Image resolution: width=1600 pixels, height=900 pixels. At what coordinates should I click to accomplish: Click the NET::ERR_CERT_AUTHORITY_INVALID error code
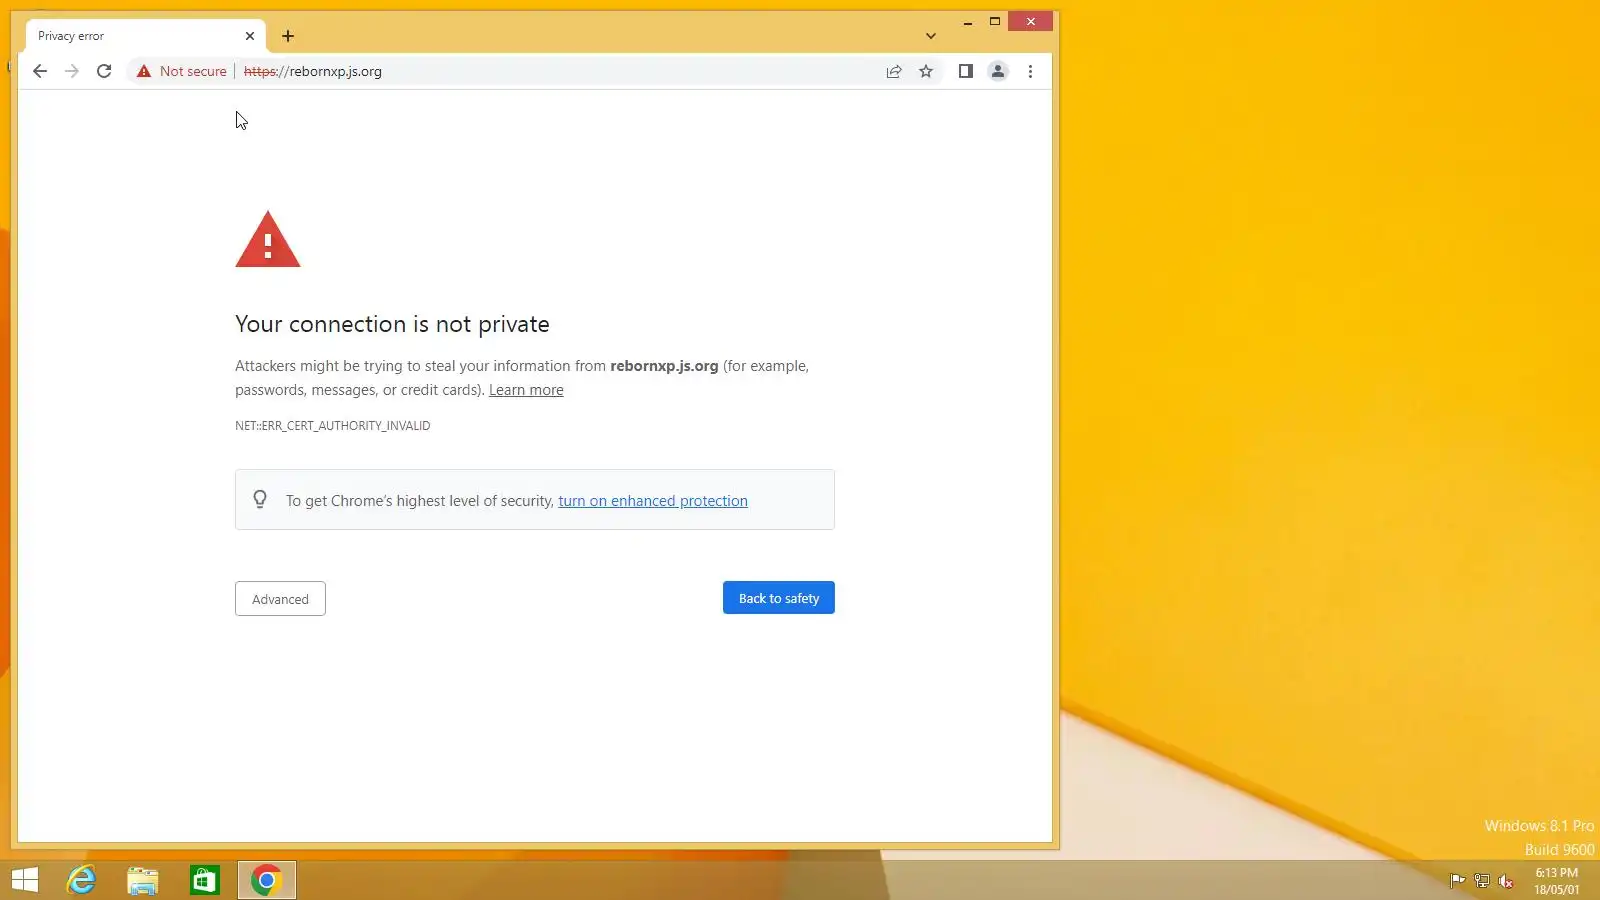333,426
